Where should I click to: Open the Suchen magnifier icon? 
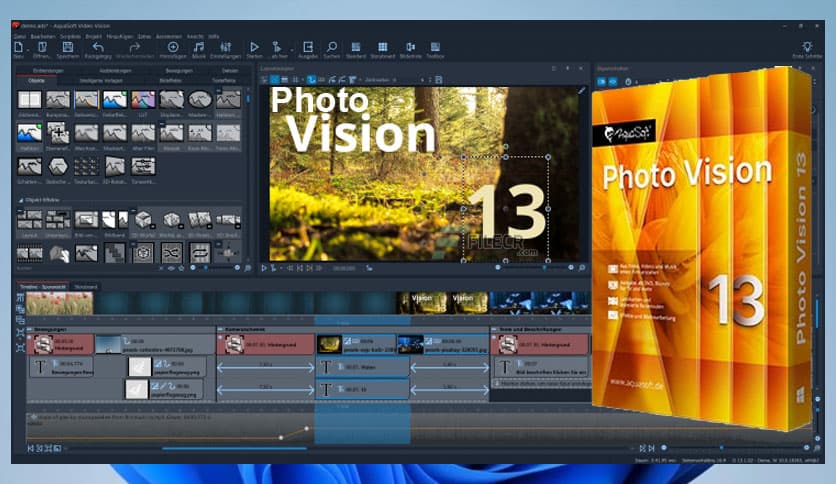[x=331, y=47]
